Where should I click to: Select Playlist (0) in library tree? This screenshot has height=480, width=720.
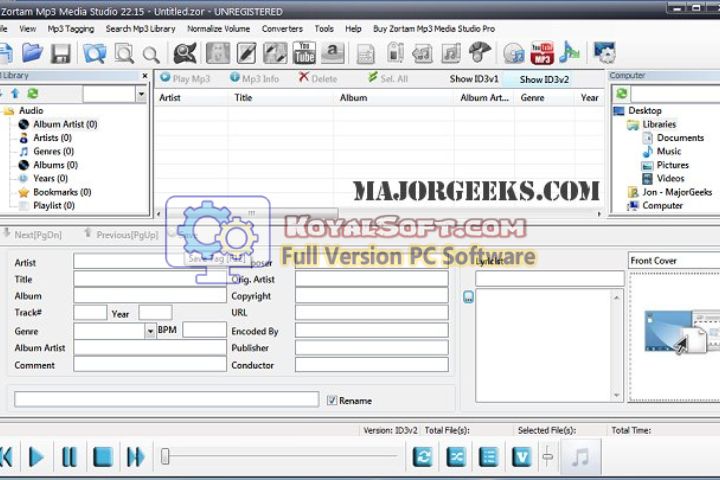[x=54, y=205]
